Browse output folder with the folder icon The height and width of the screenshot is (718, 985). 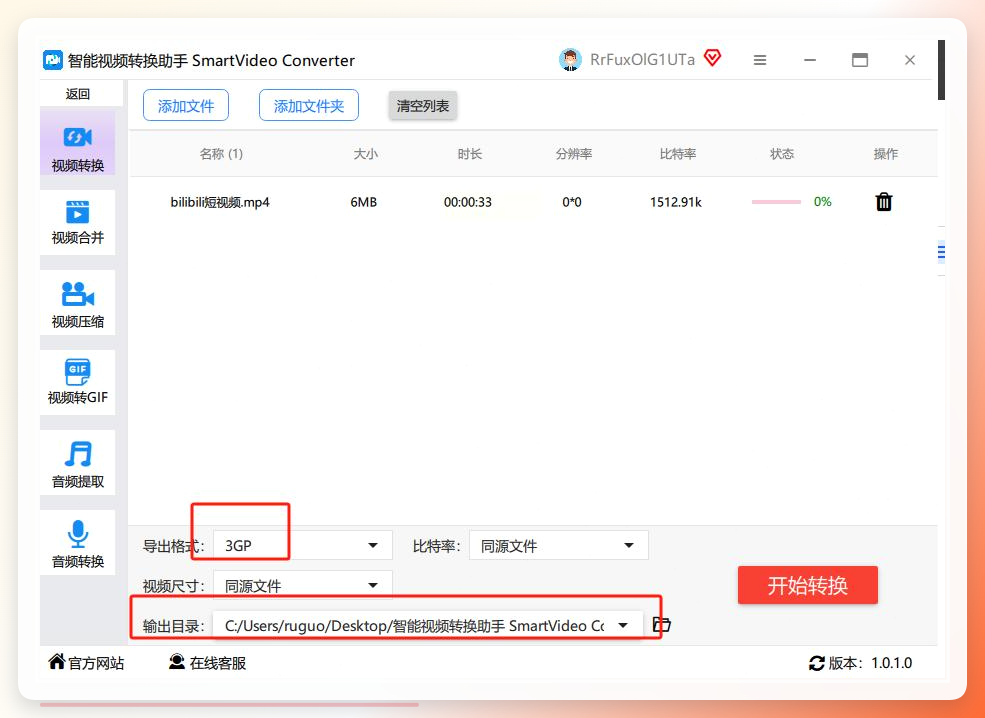(661, 624)
